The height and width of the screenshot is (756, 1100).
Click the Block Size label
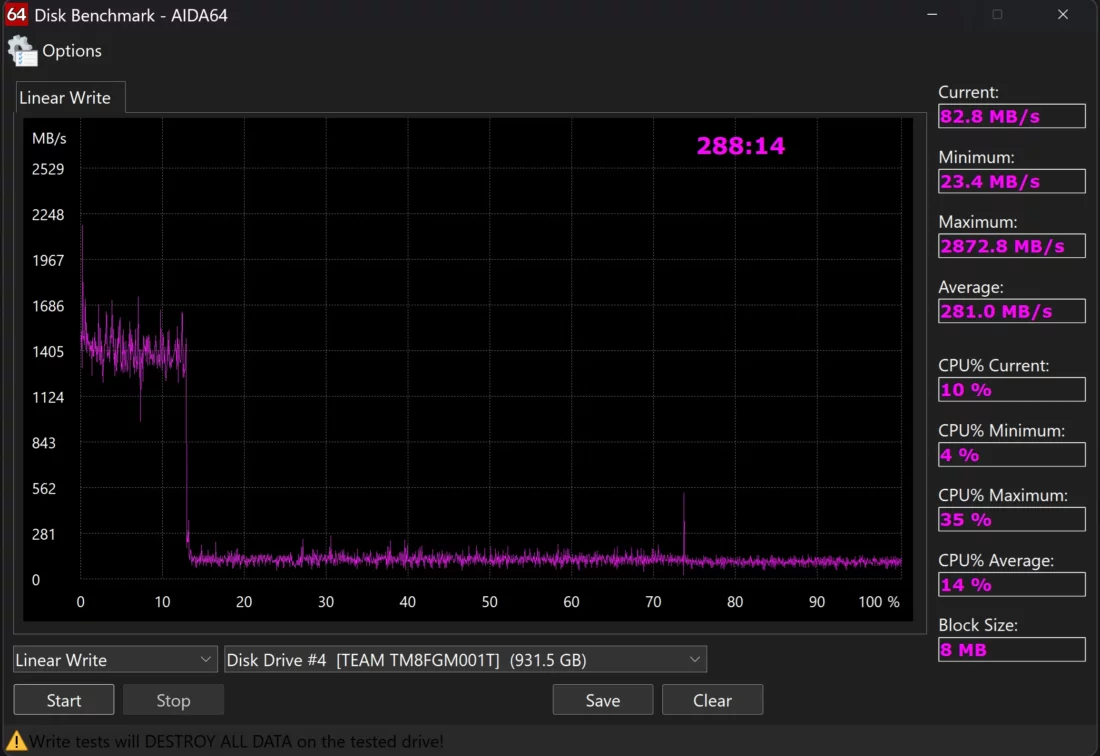point(978,625)
